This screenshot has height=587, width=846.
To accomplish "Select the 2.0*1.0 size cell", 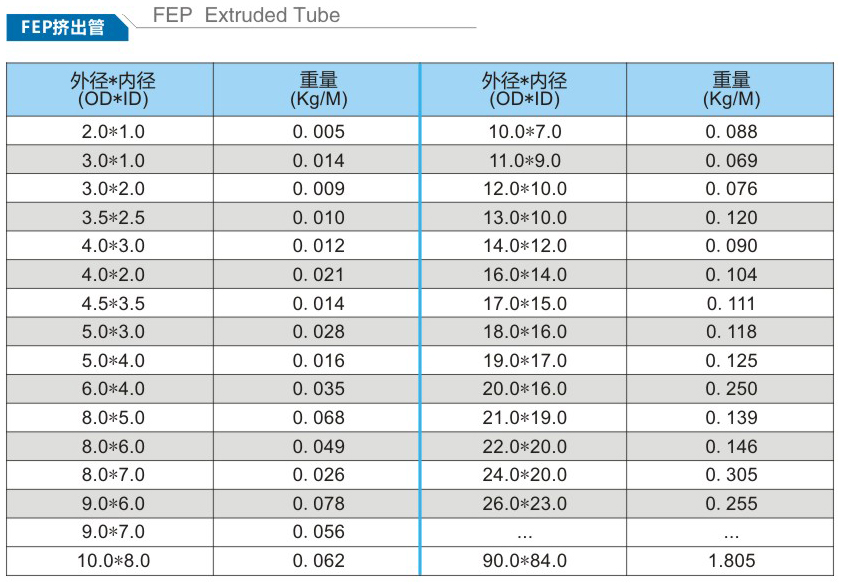I will [x=112, y=132].
